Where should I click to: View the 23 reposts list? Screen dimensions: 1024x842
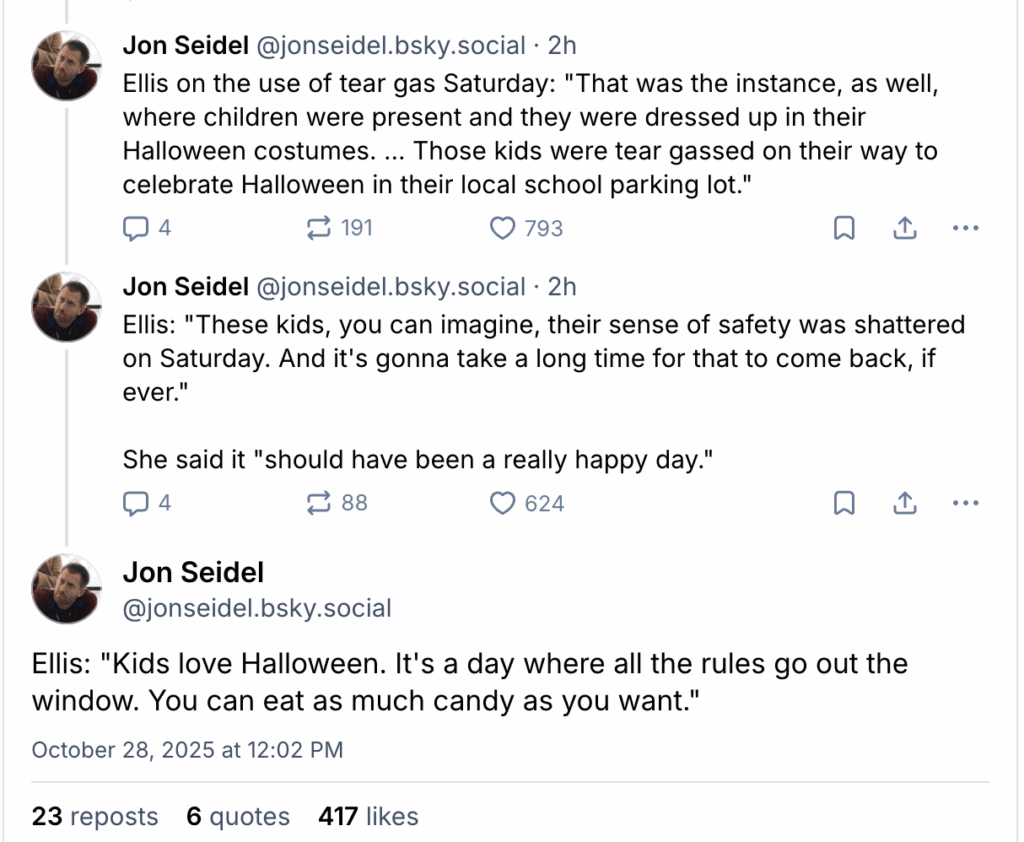pyautogui.click(x=95, y=816)
